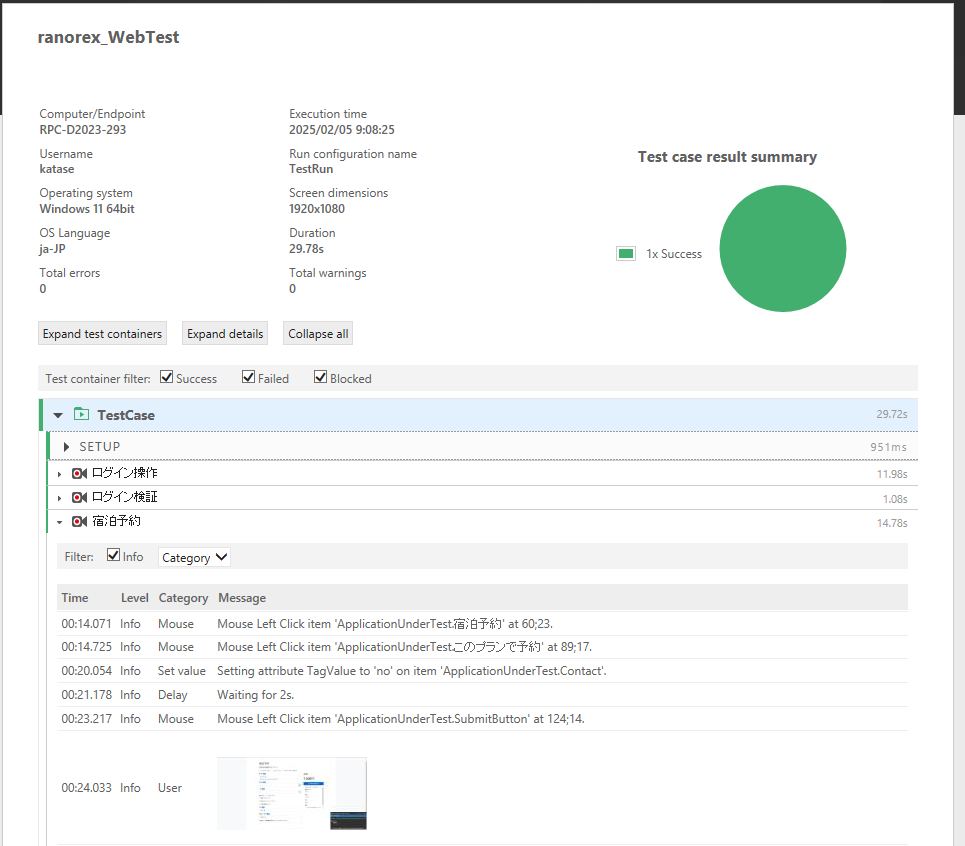Click the camera icon next to ログイン検証

pos(80,497)
